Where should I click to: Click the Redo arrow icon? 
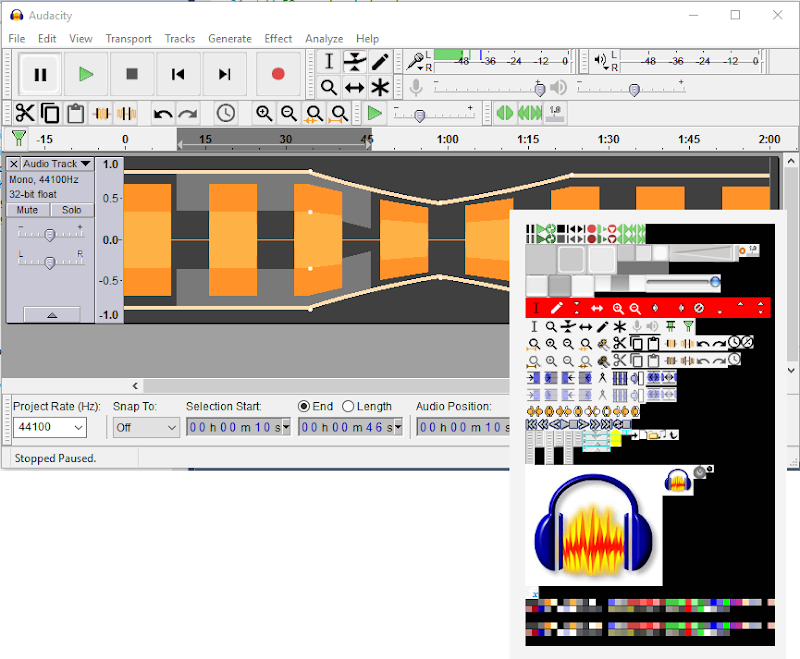[188, 113]
